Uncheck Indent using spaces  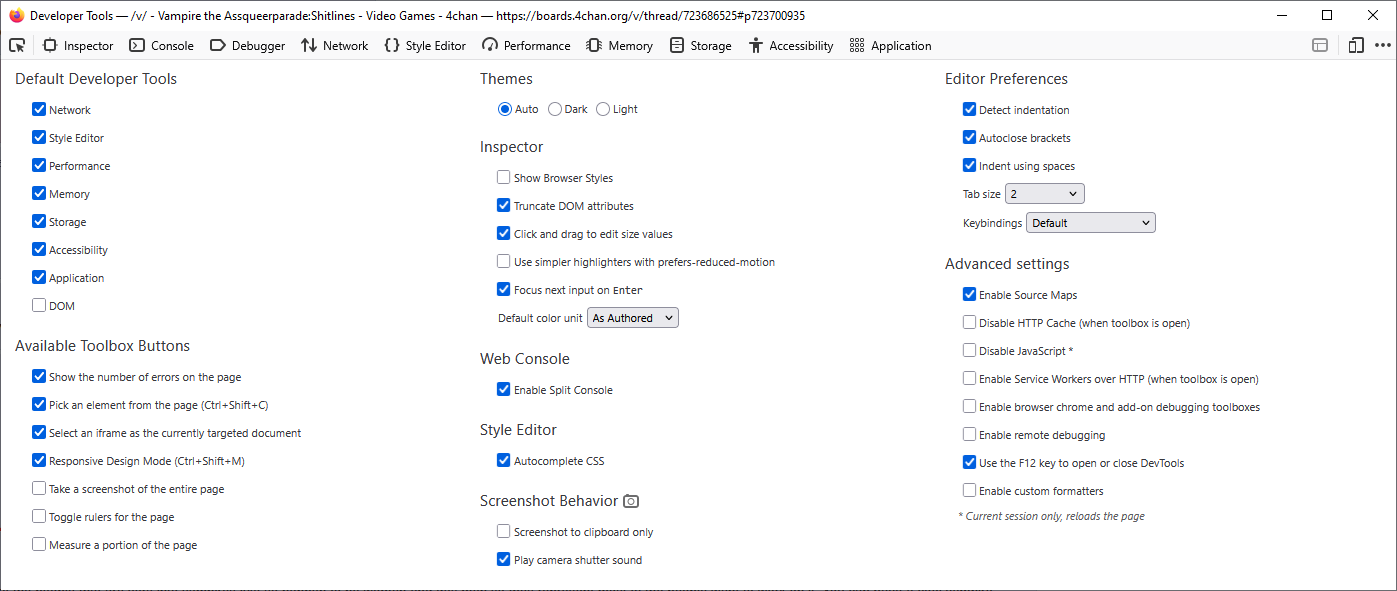click(x=969, y=166)
